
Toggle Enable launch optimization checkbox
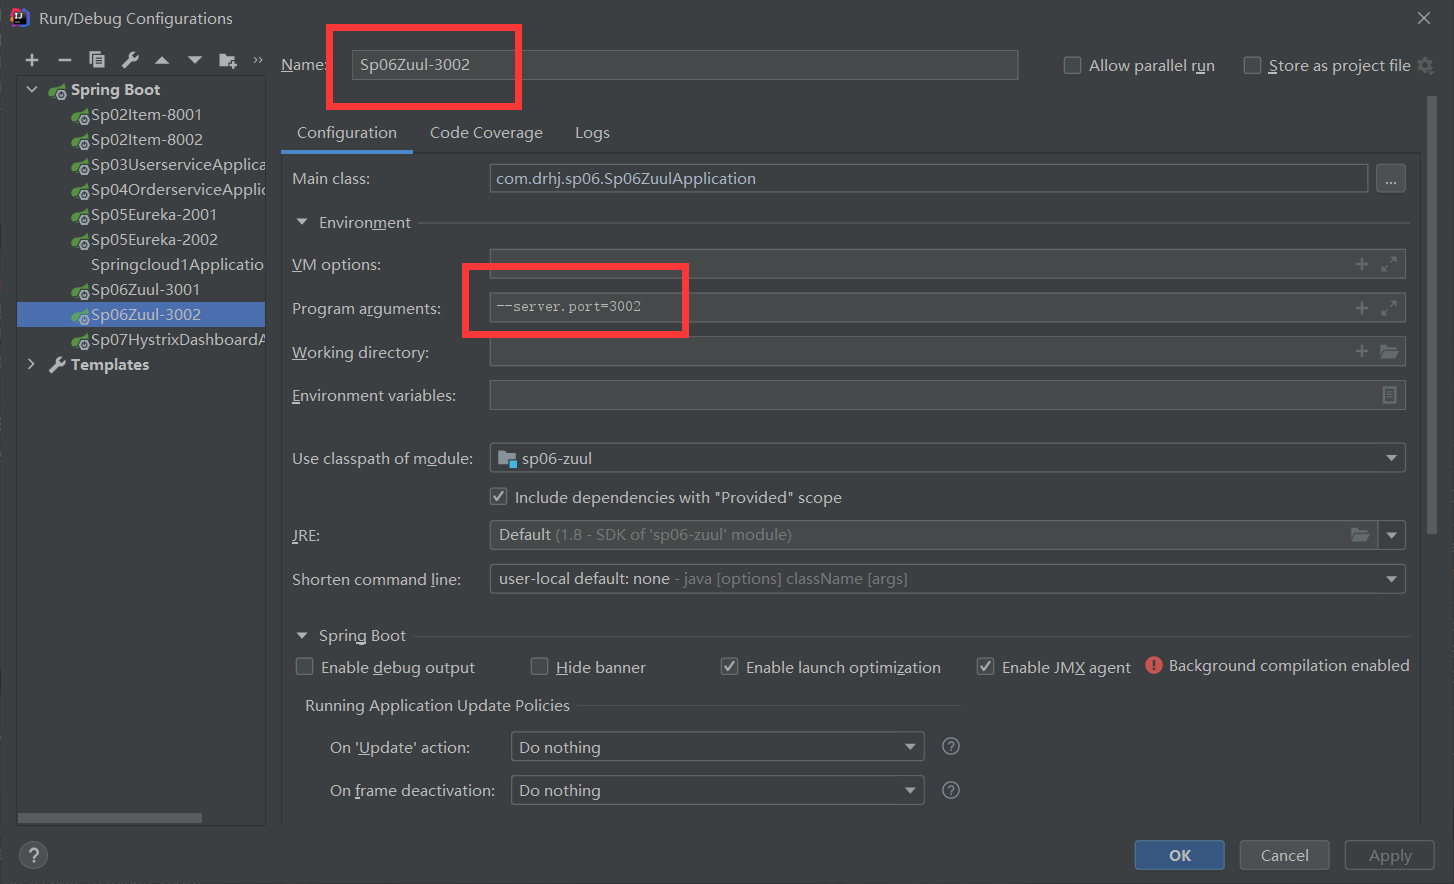pyautogui.click(x=730, y=666)
